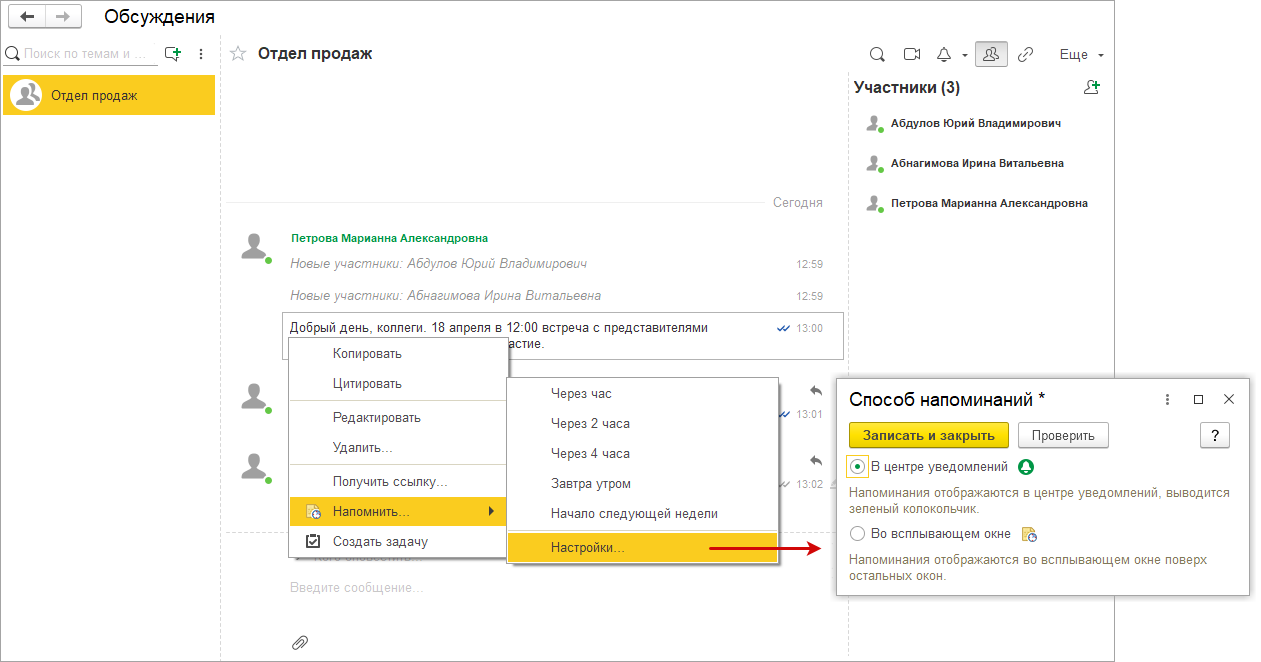Attach a file with the paperclip icon
The image size is (1261, 662).
click(299, 642)
